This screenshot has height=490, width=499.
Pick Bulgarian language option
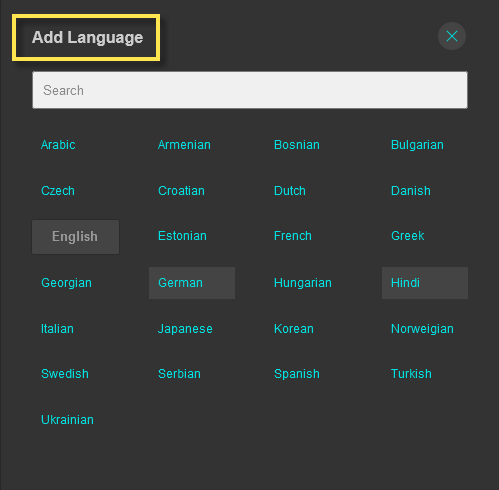coord(417,145)
